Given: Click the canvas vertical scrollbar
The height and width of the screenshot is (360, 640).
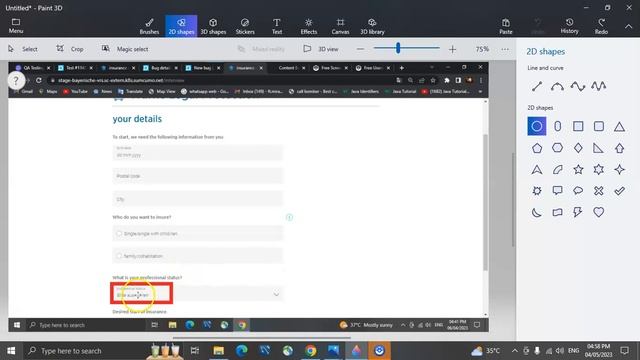Looking at the screenshot, I should tap(513, 199).
